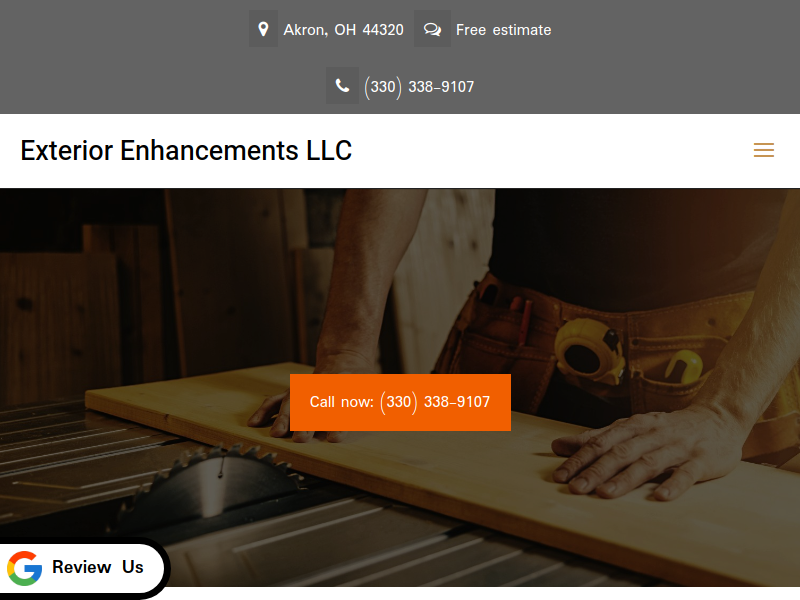The width and height of the screenshot is (800, 600).
Task: Dial the top bar (330) 338-9107 number
Action: pyautogui.click(x=419, y=87)
